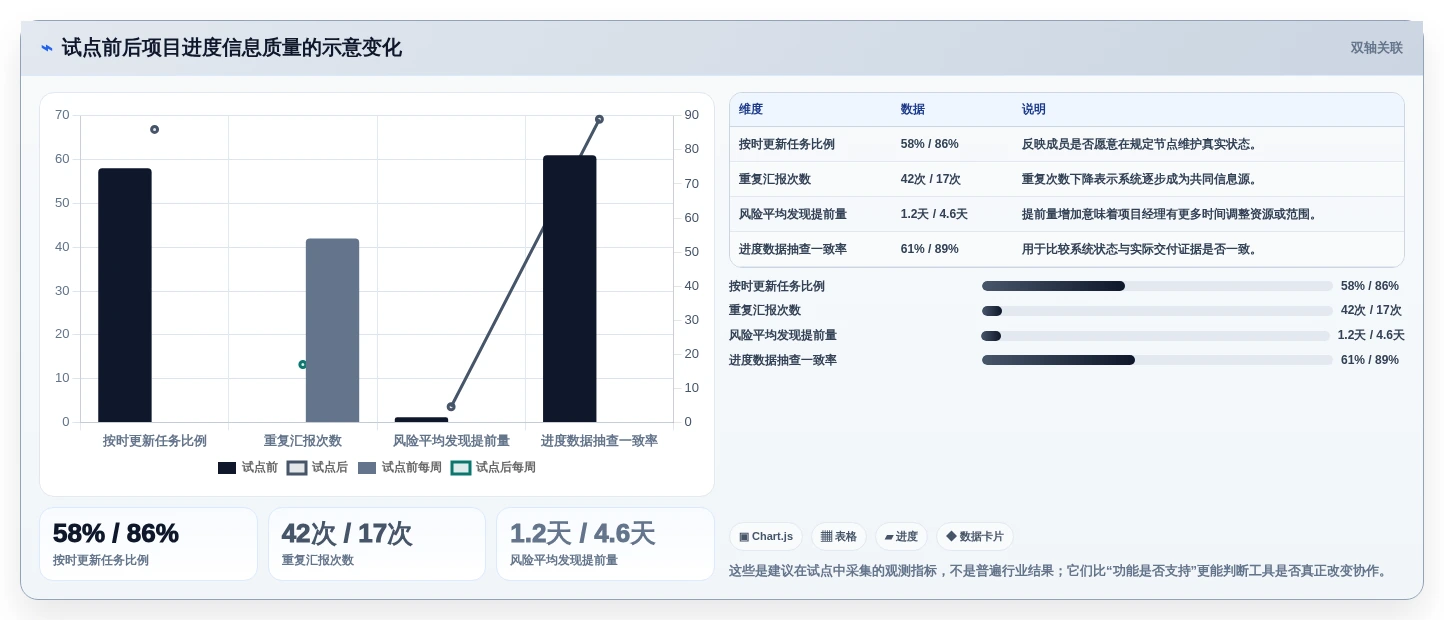This screenshot has height=620, width=1444.
Task: Click the chart title 试点前后项目进度信息质量的示意变化
Action: coord(231,48)
